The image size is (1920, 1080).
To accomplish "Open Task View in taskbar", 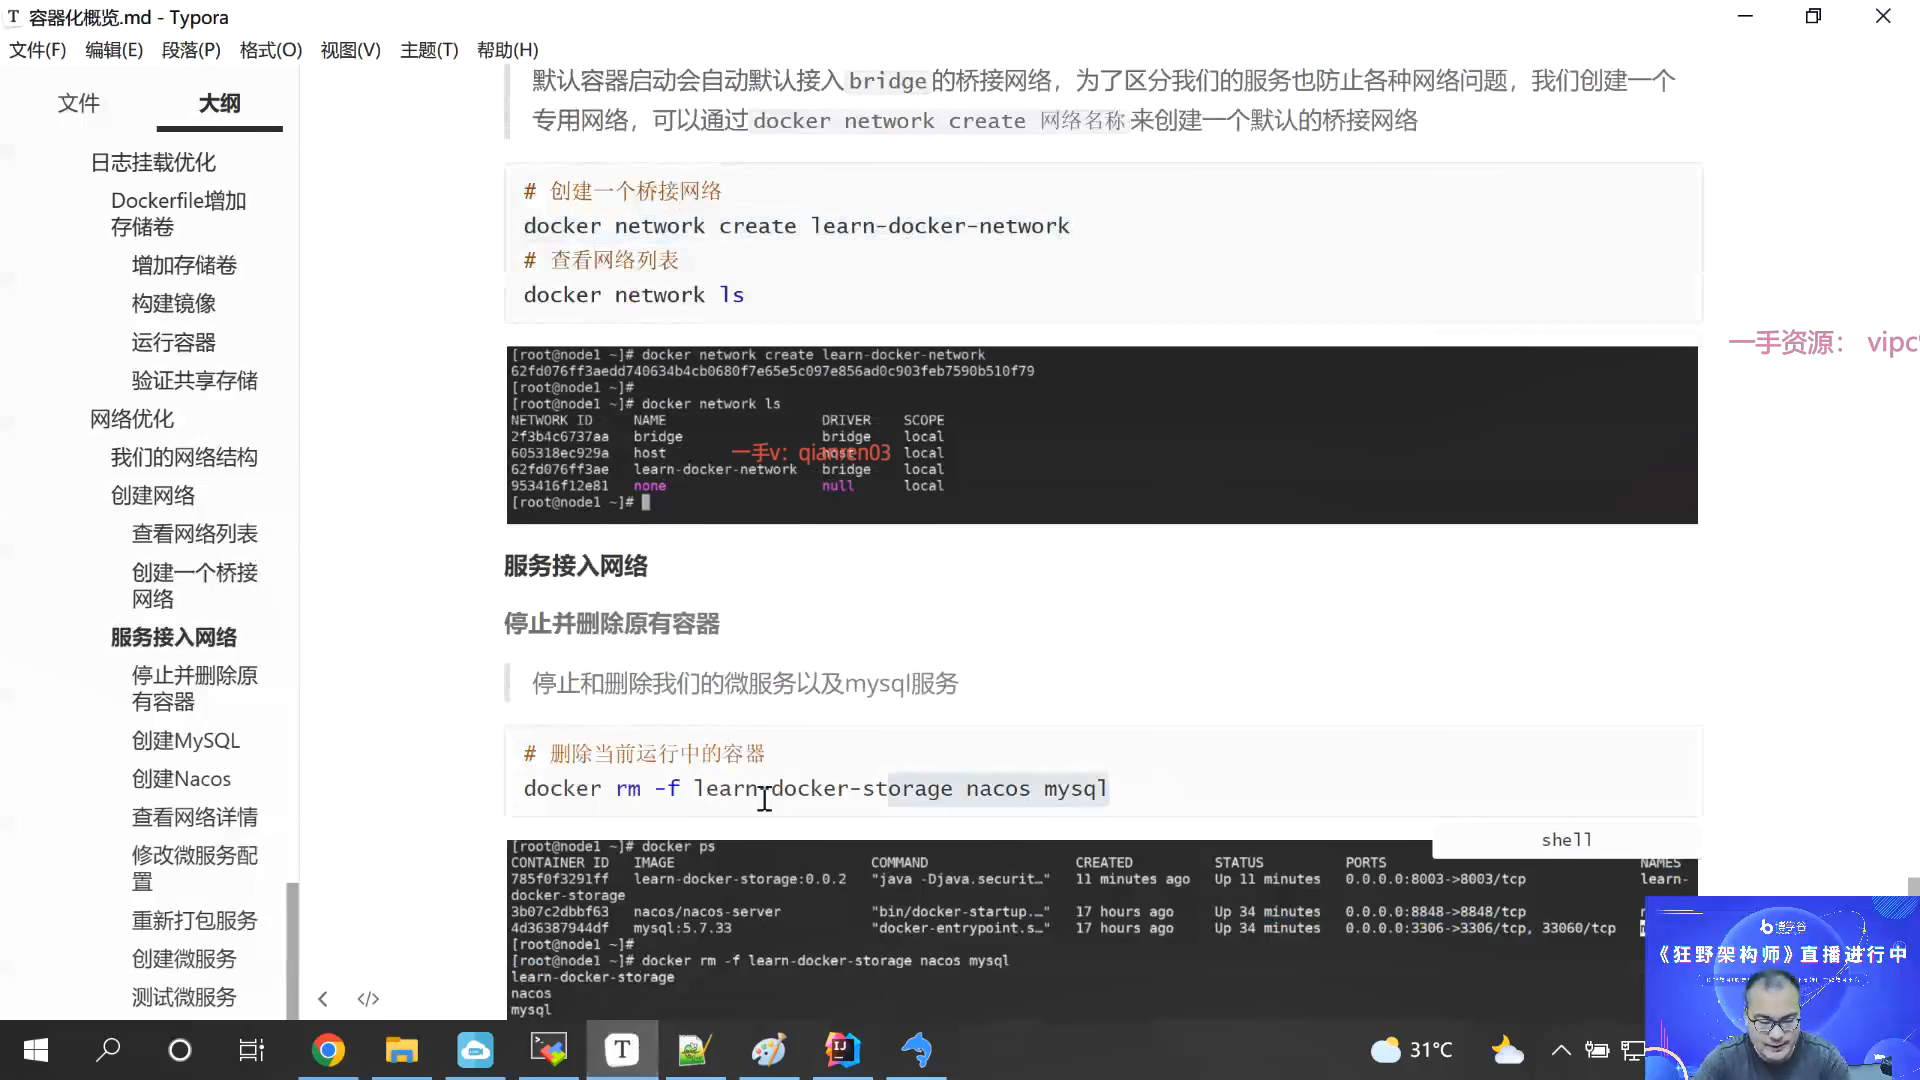I will pyautogui.click(x=251, y=1050).
